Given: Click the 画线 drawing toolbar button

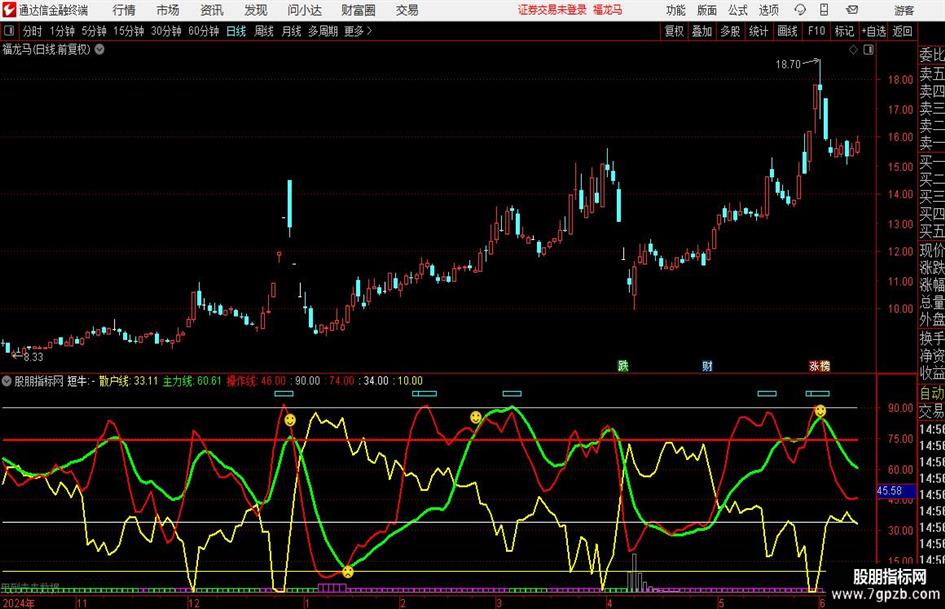Looking at the screenshot, I should [x=788, y=31].
